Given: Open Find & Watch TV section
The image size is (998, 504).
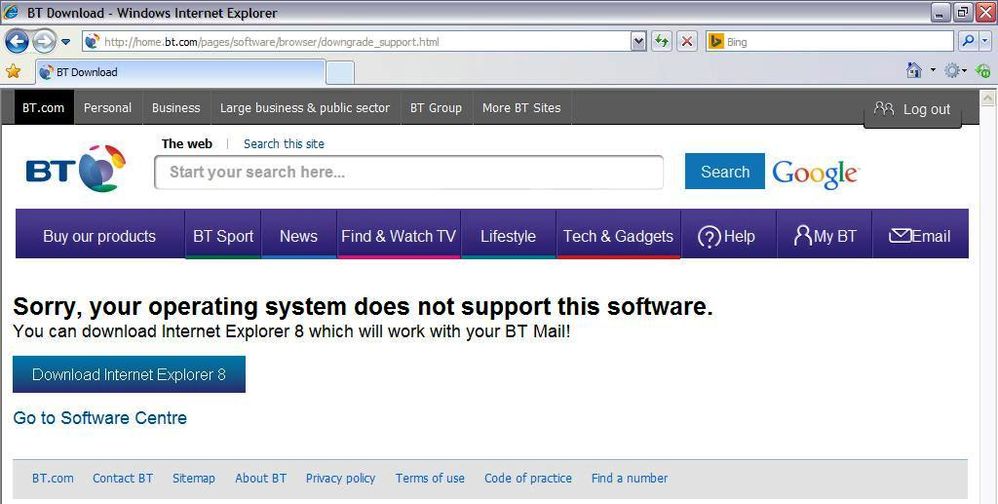Looking at the screenshot, I should click(398, 236).
